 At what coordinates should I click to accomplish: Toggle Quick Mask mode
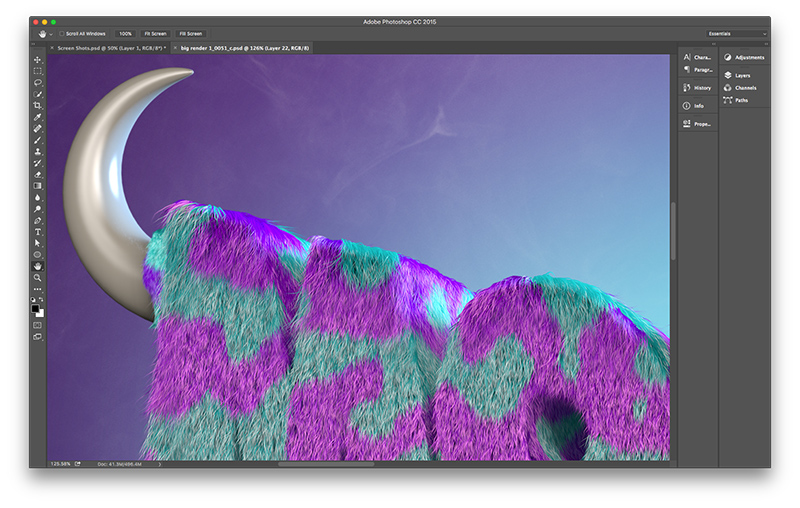(x=38, y=325)
